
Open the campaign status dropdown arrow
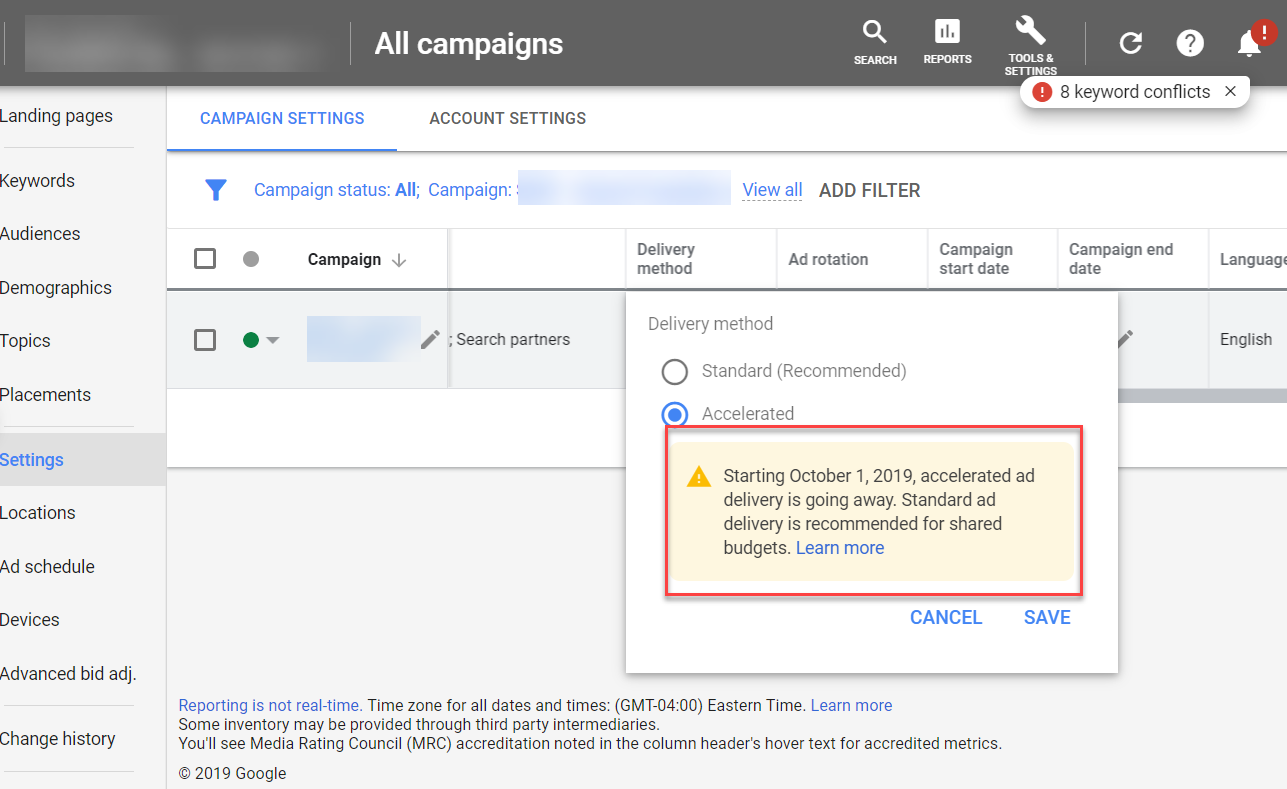pyautogui.click(x=273, y=340)
